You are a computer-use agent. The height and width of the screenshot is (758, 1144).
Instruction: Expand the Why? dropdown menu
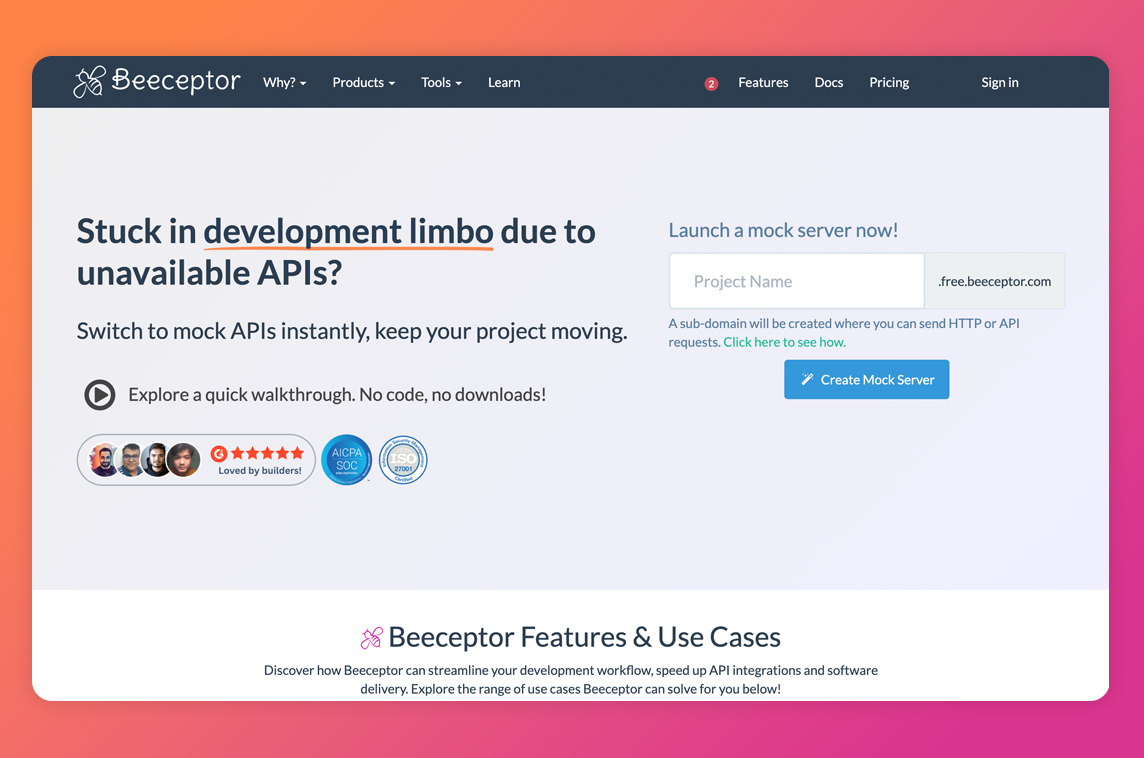(x=285, y=82)
